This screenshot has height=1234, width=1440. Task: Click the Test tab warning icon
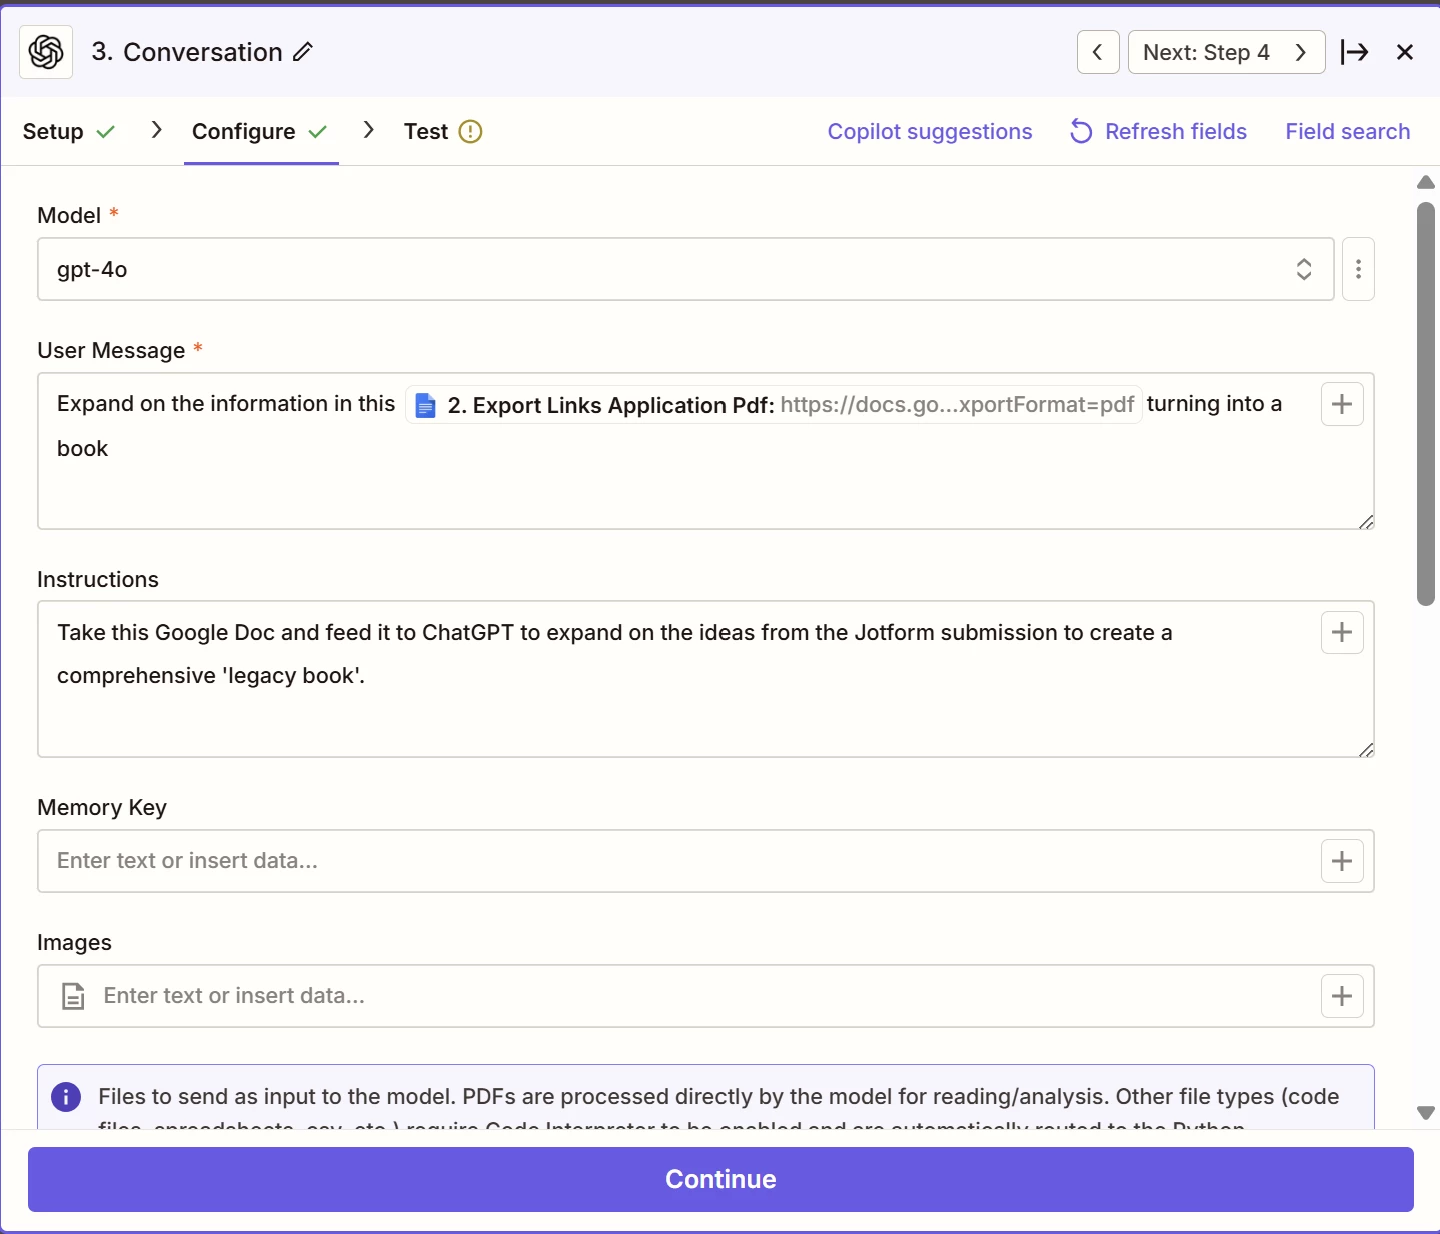[x=470, y=131]
